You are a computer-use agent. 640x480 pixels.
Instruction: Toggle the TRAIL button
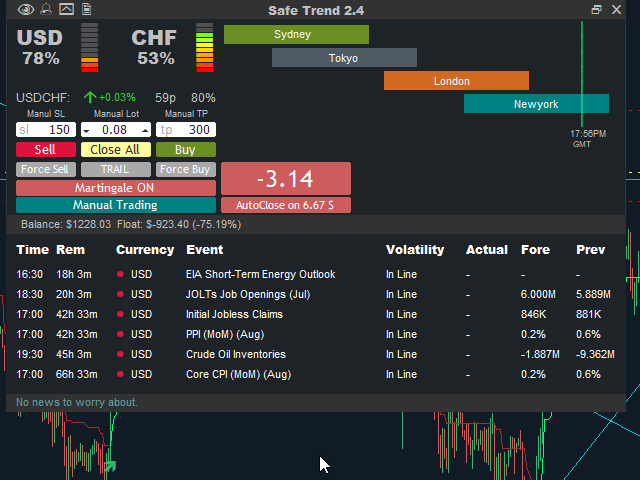click(116, 169)
